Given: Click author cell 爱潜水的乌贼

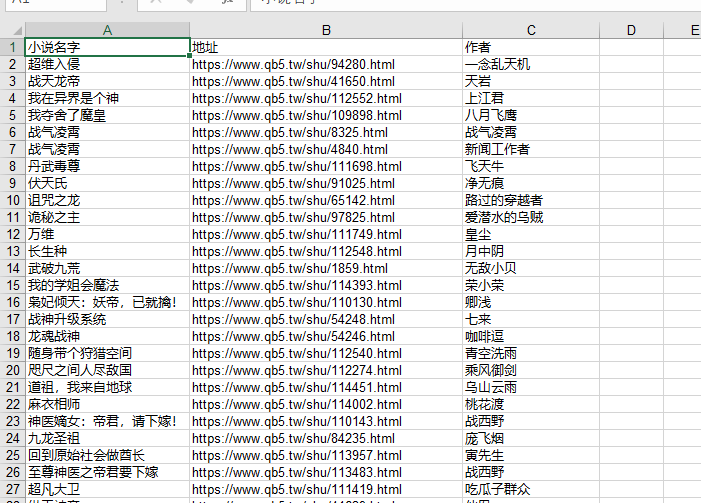Looking at the screenshot, I should [x=531, y=217].
